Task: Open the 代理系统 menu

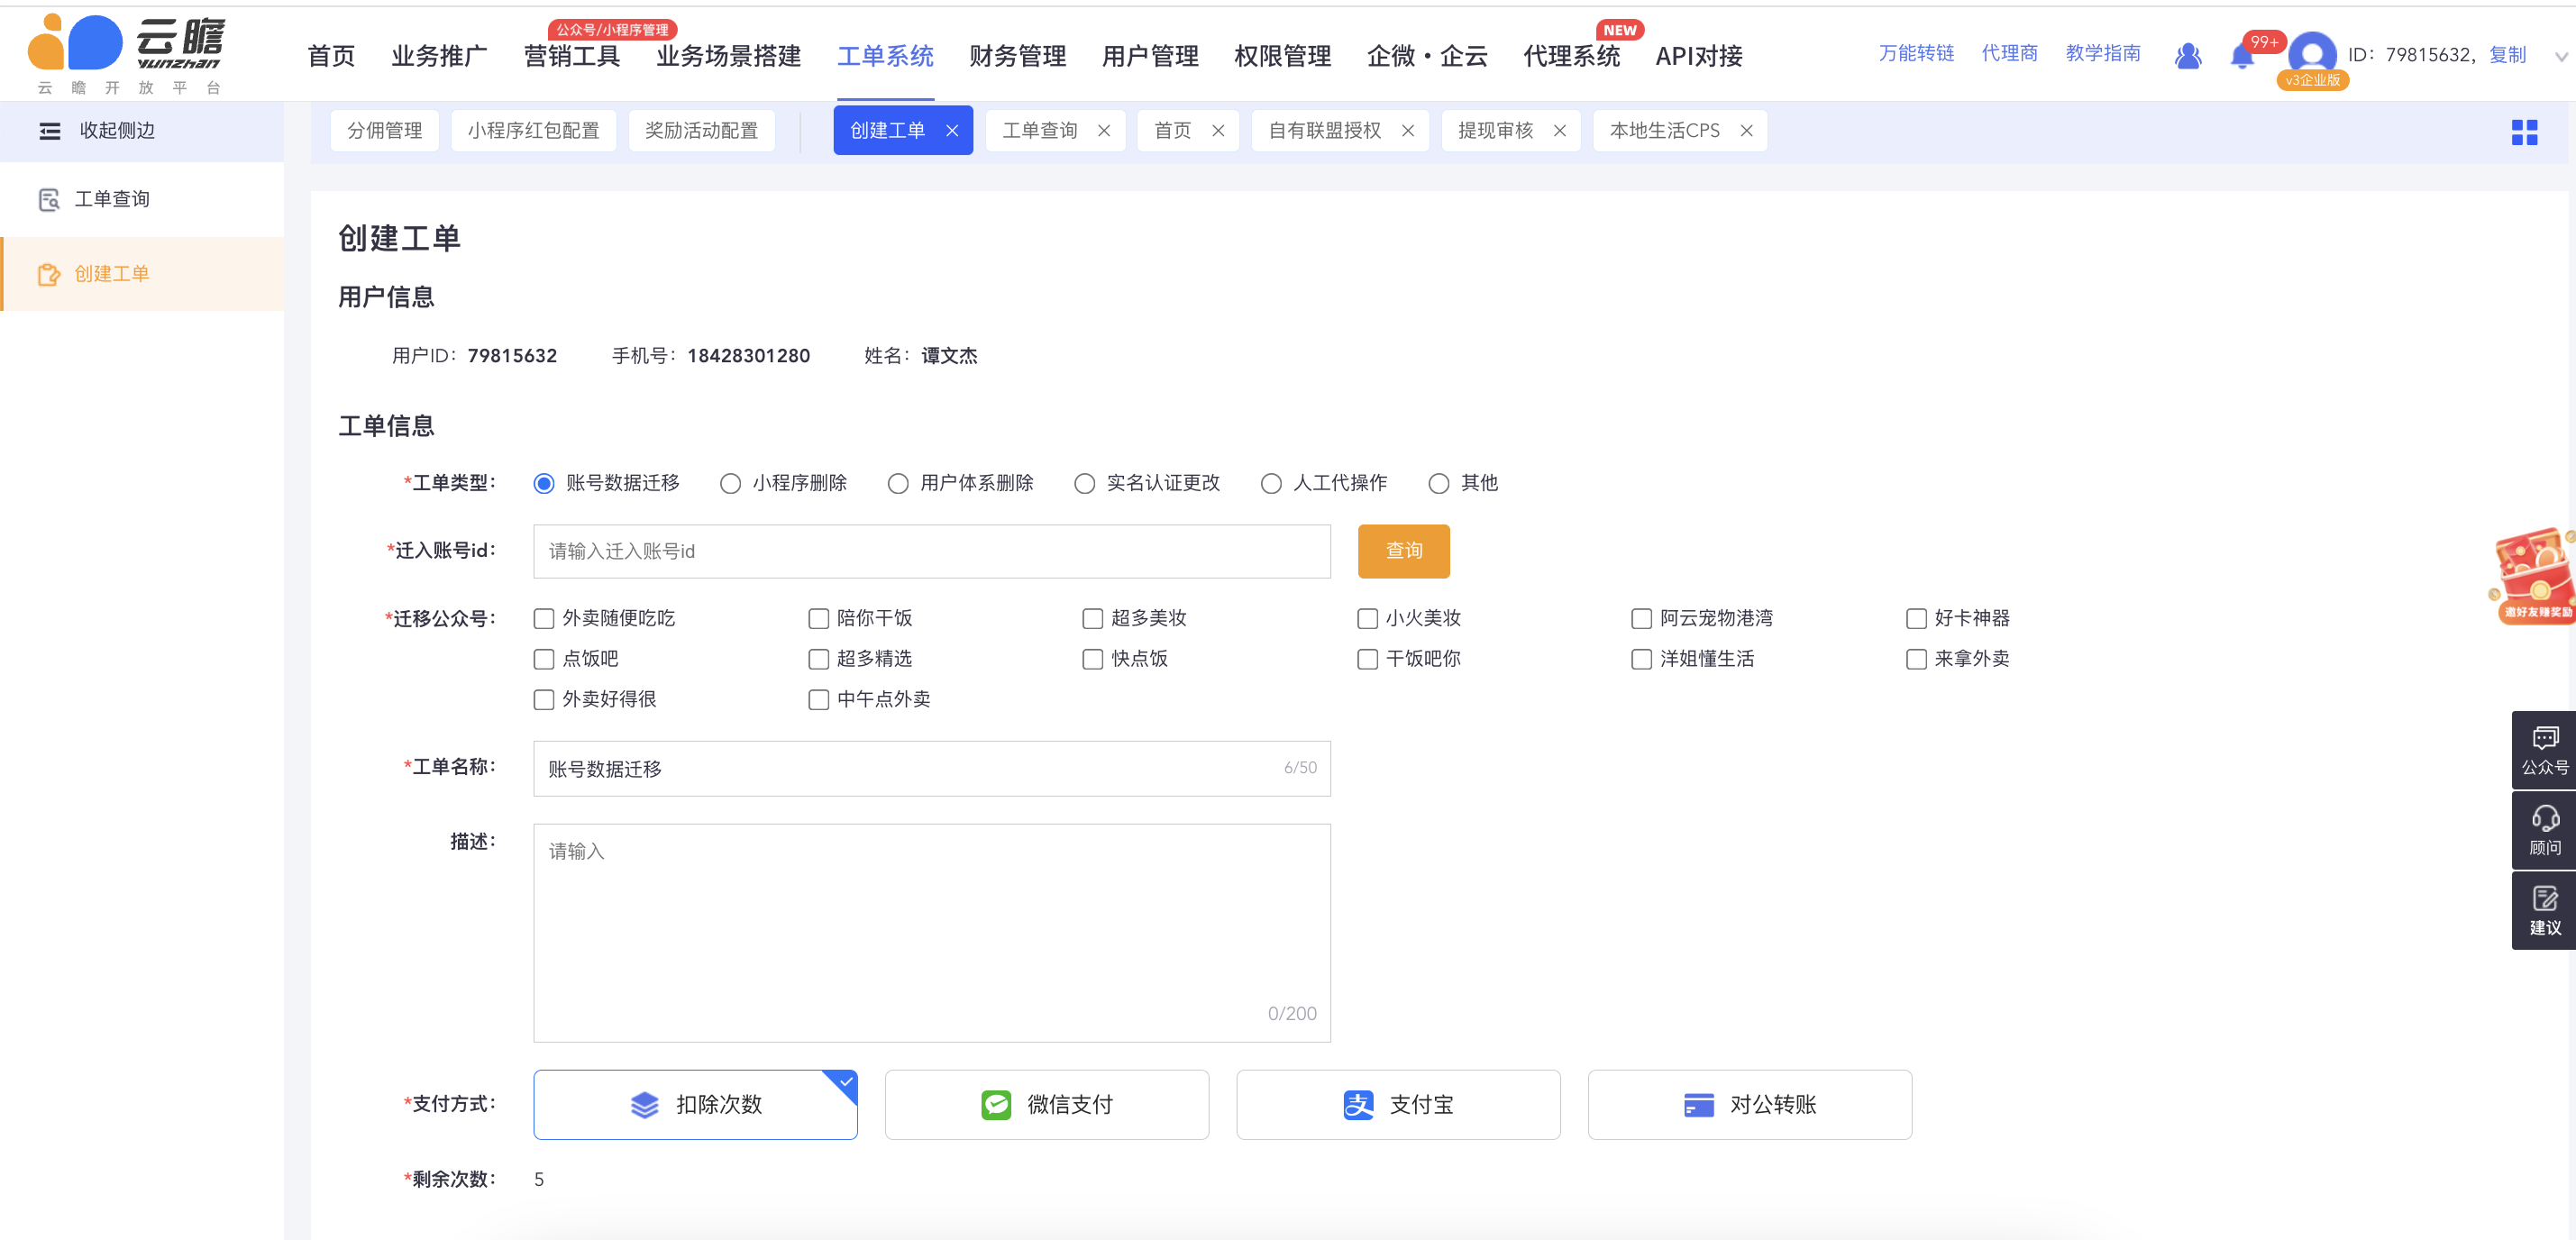Action: (x=1572, y=57)
